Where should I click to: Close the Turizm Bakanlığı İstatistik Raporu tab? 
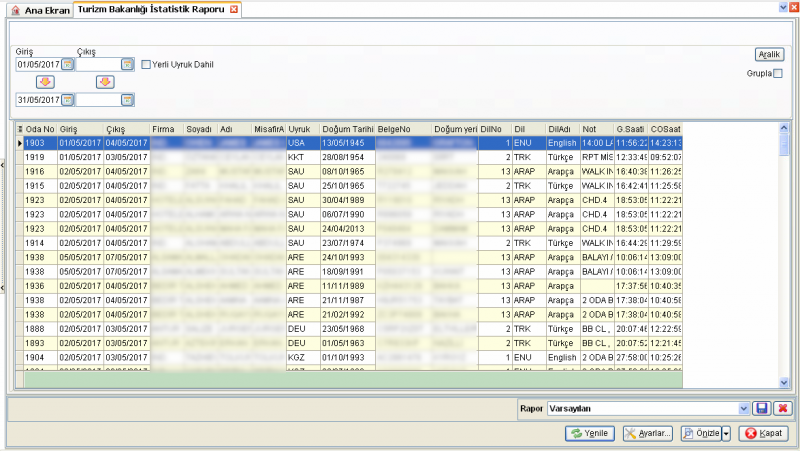pos(234,9)
